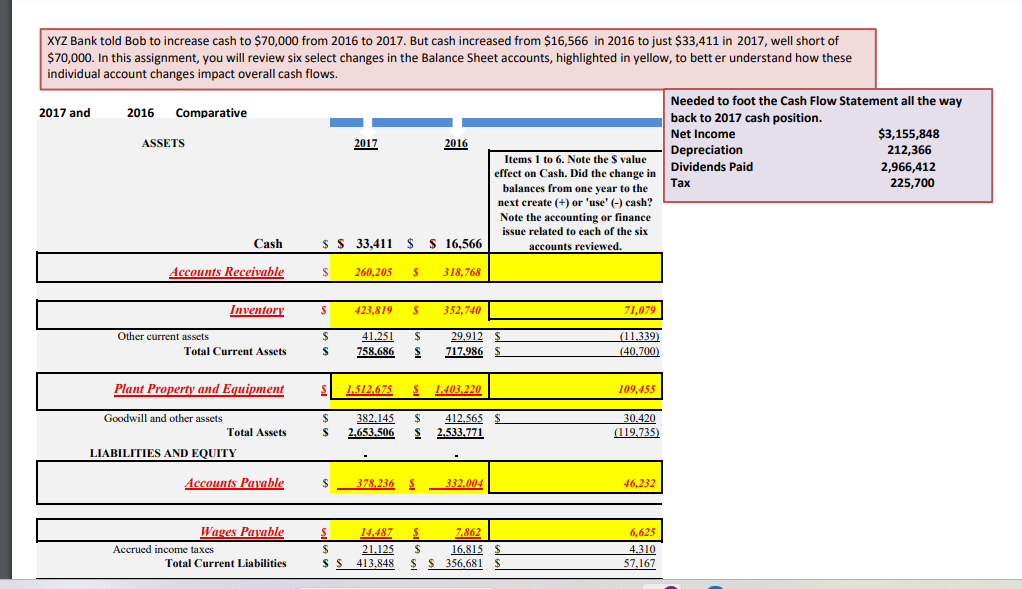Viewport: 1022px width, 589px height.
Task: Click the Total Current Assets label
Action: click(x=235, y=351)
